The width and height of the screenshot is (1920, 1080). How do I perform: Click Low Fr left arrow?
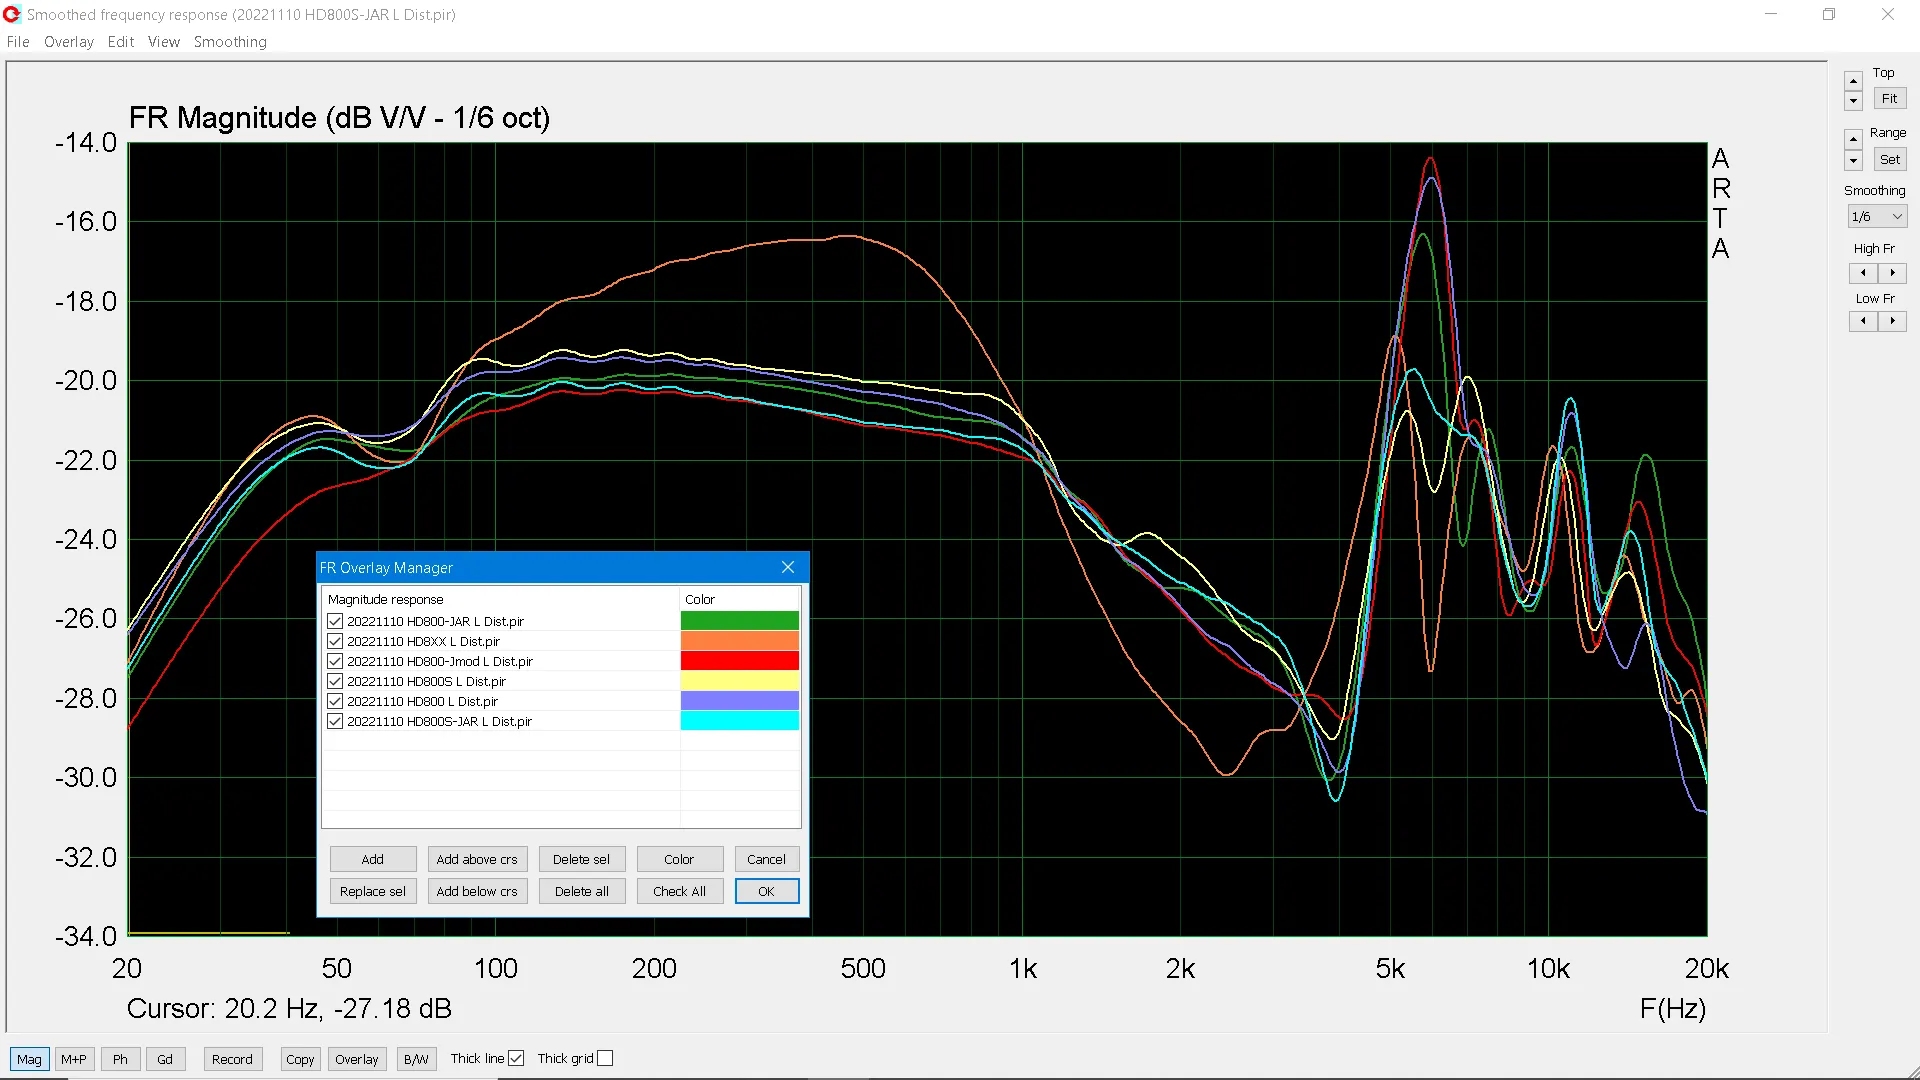(1863, 321)
